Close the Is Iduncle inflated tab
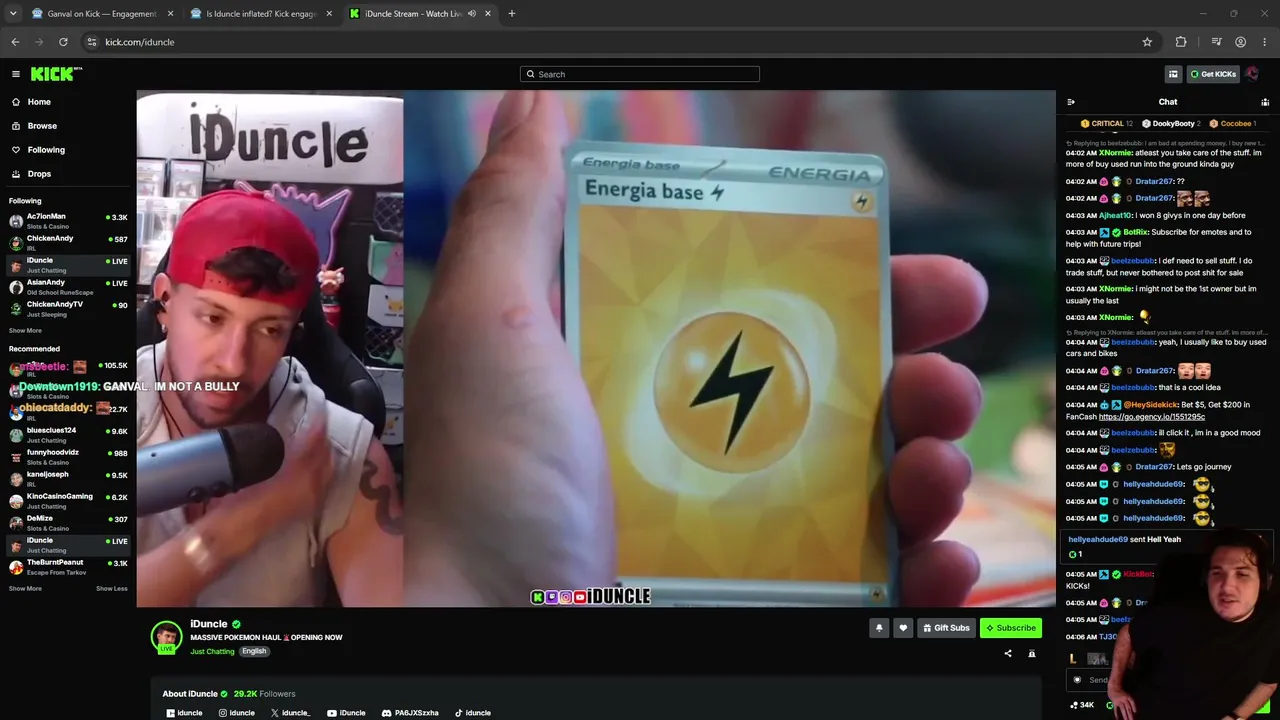This screenshot has height=720, width=1280. [330, 14]
